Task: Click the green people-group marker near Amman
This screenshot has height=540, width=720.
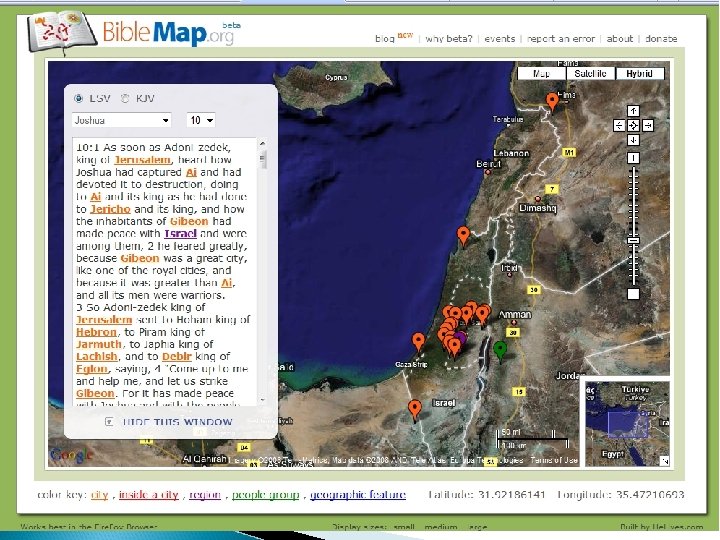Action: point(500,350)
